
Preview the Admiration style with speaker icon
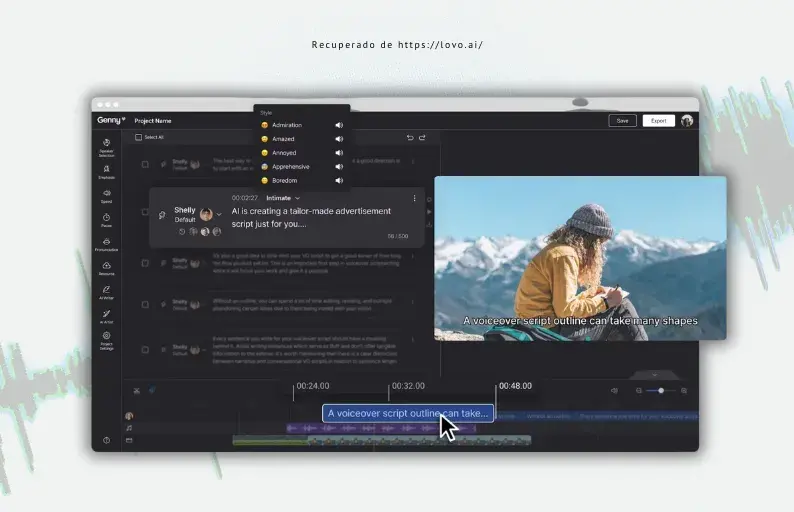[339, 125]
